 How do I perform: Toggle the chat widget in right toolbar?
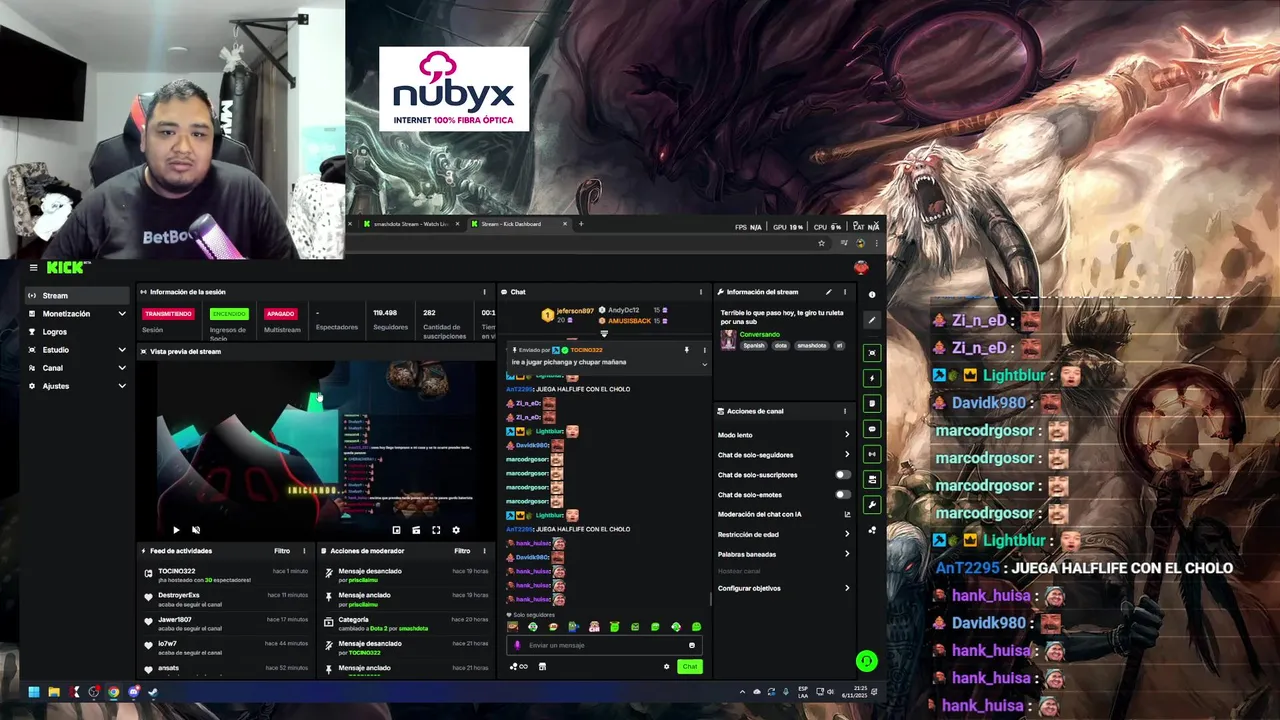click(872, 429)
